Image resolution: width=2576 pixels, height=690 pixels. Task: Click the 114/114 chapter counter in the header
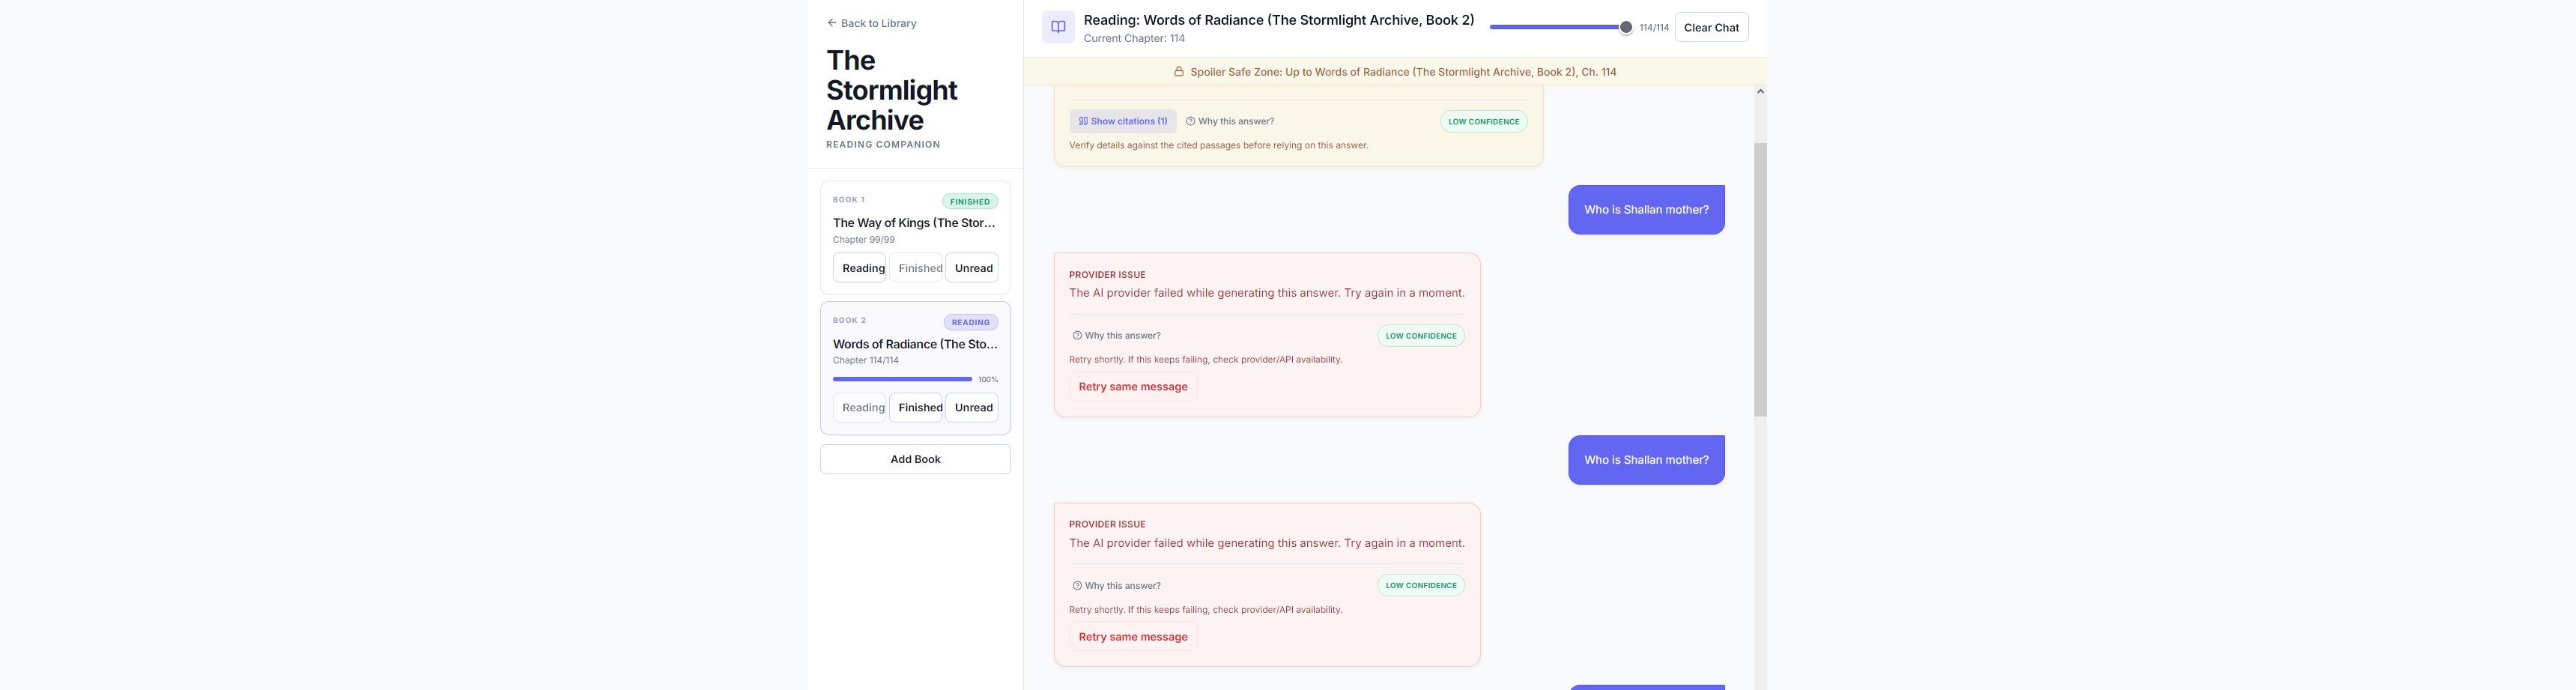coord(1654,28)
